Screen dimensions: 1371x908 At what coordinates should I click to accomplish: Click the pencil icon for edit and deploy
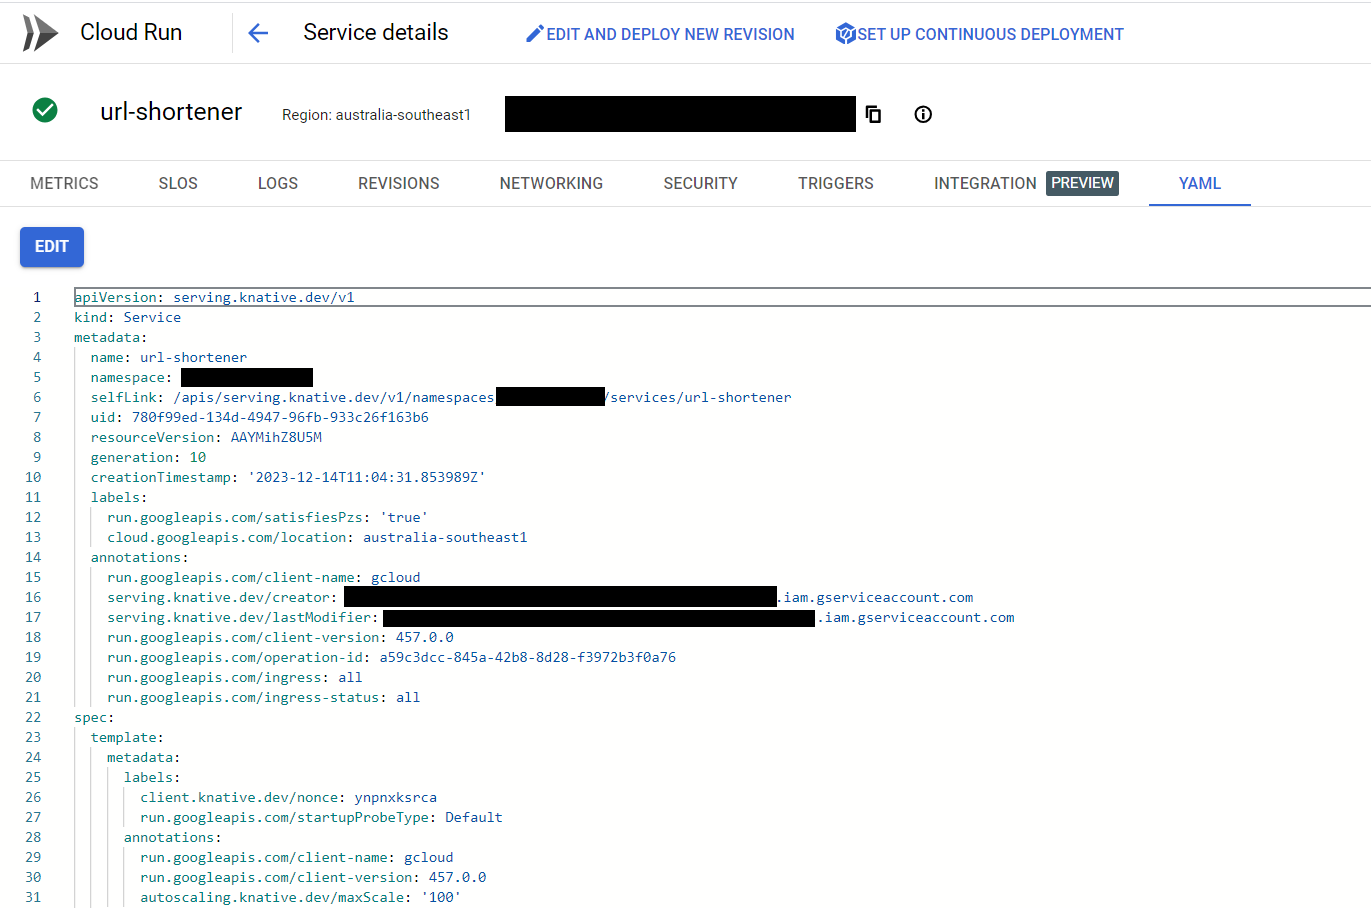pyautogui.click(x=535, y=34)
